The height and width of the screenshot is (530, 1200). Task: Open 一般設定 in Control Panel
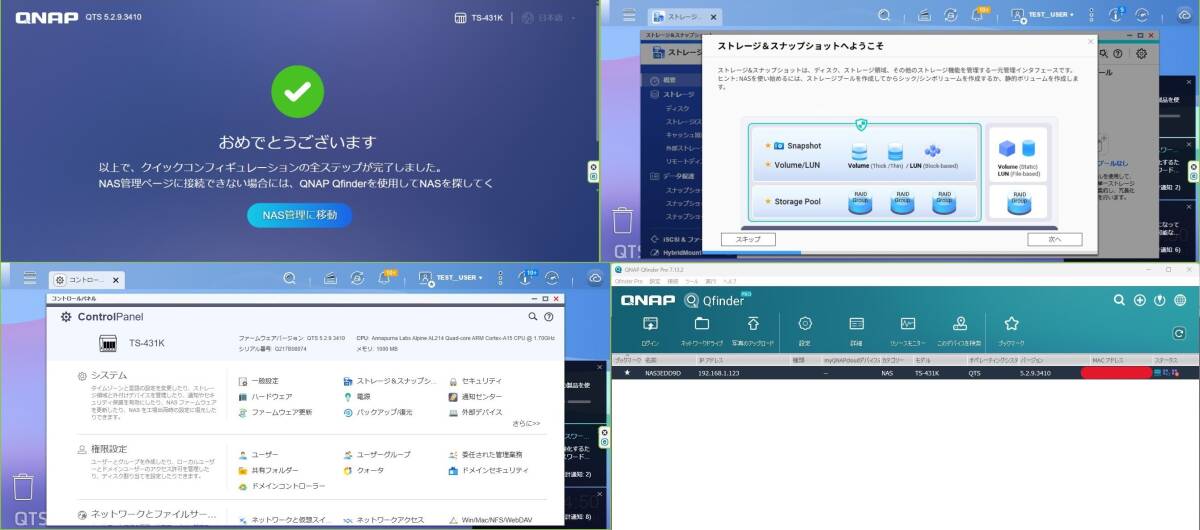[x=259, y=381]
